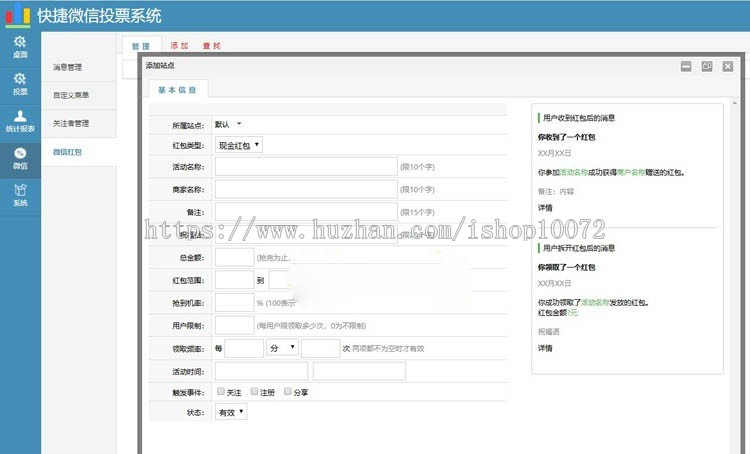The height and width of the screenshot is (454, 750).
Task: Click the 活动时间 start date field
Action: tap(262, 371)
